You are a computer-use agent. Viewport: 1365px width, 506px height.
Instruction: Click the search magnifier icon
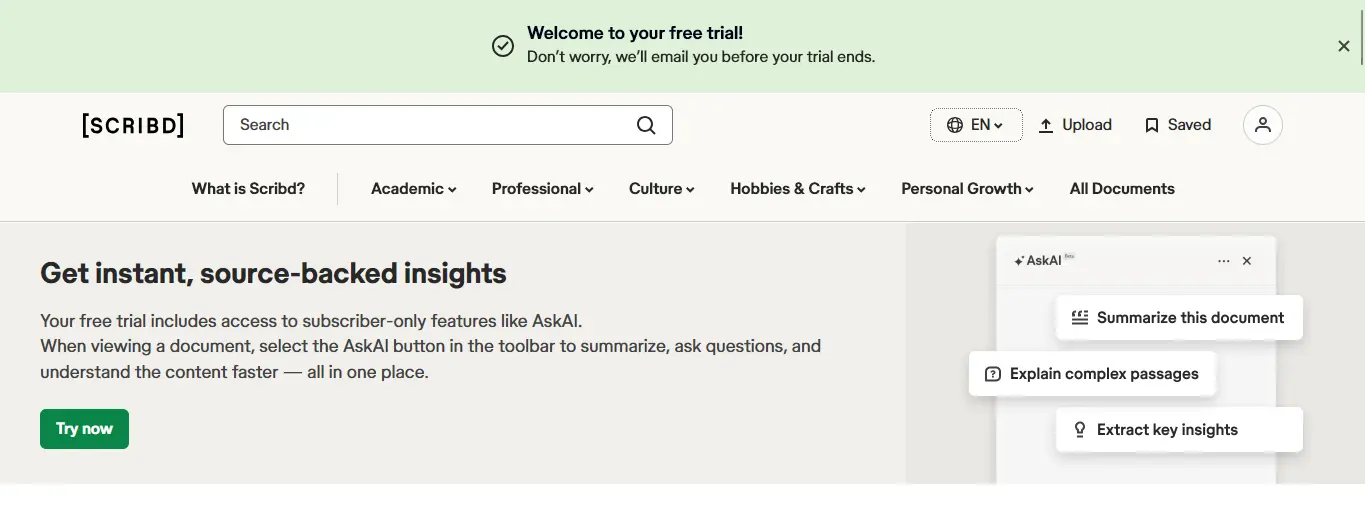pos(646,125)
